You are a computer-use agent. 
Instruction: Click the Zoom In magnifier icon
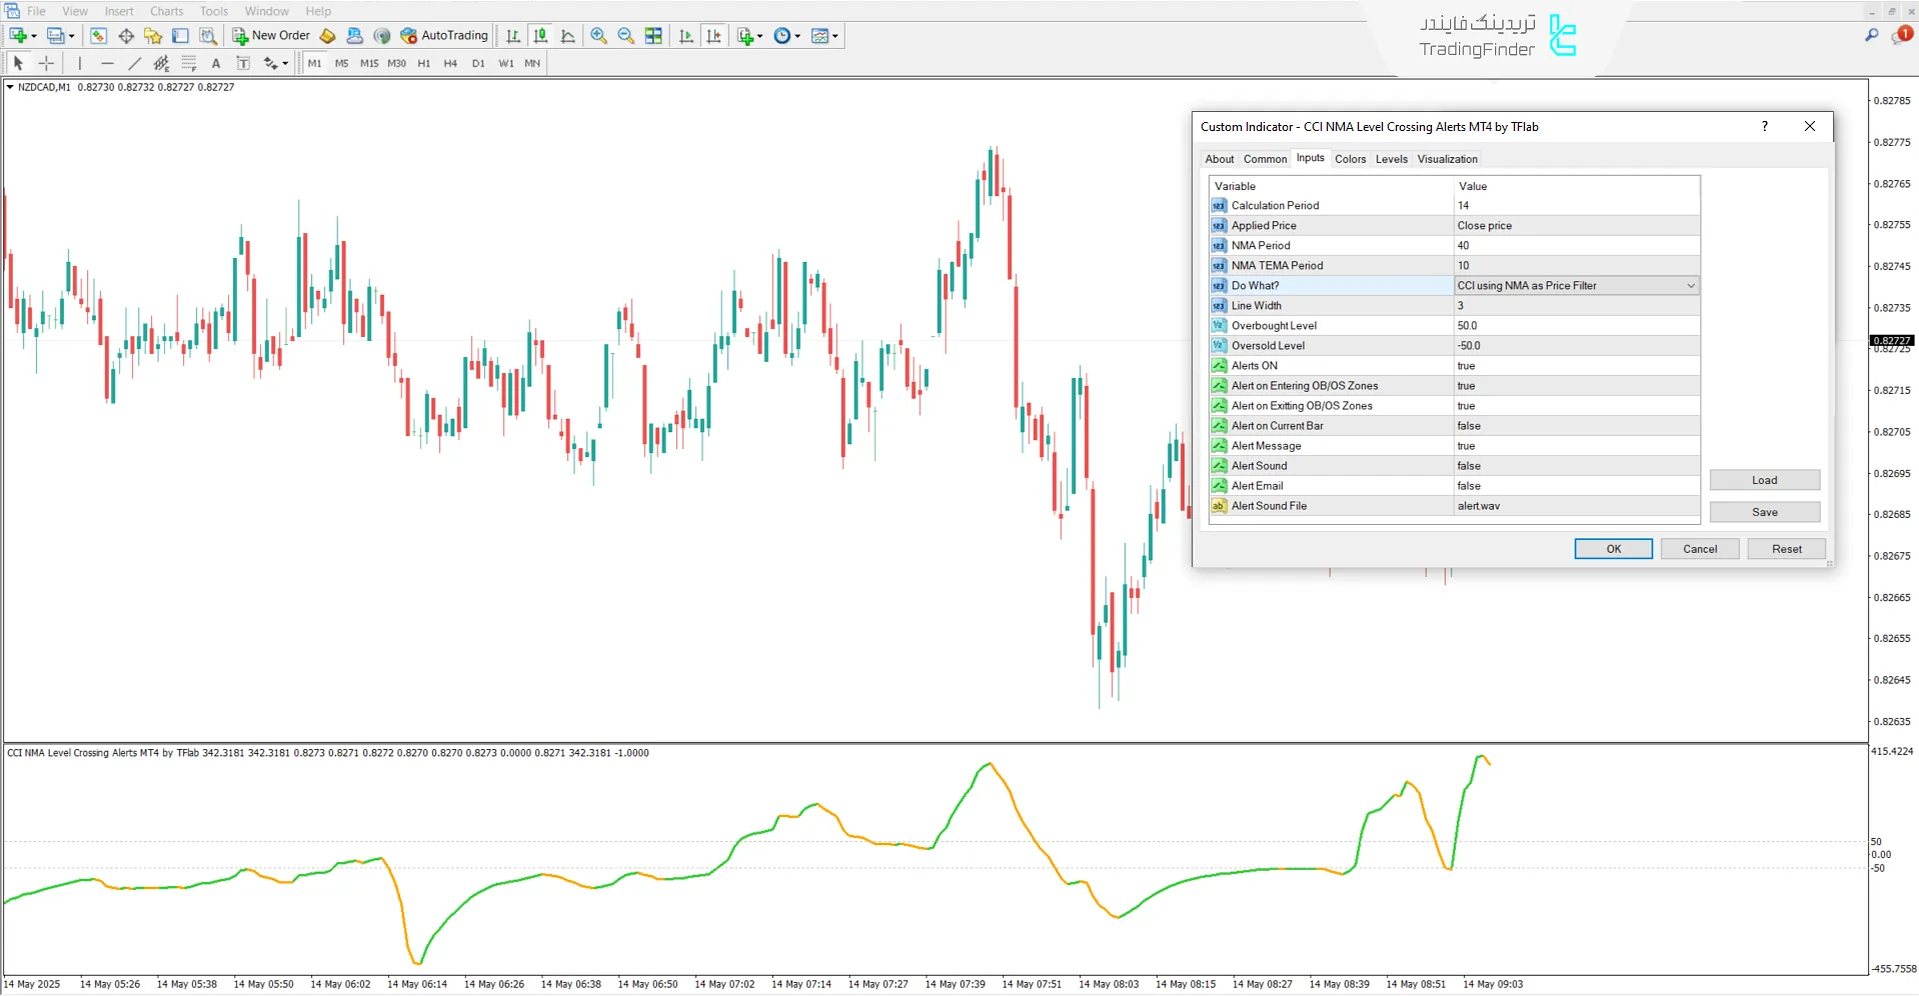point(598,36)
